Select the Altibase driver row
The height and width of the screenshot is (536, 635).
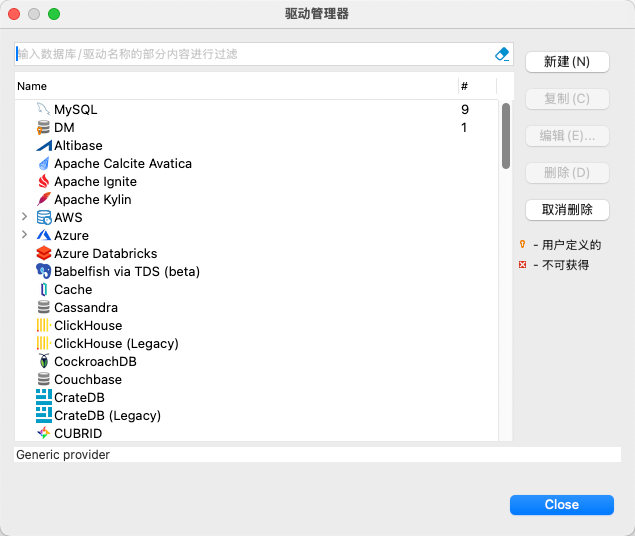click(x=257, y=145)
